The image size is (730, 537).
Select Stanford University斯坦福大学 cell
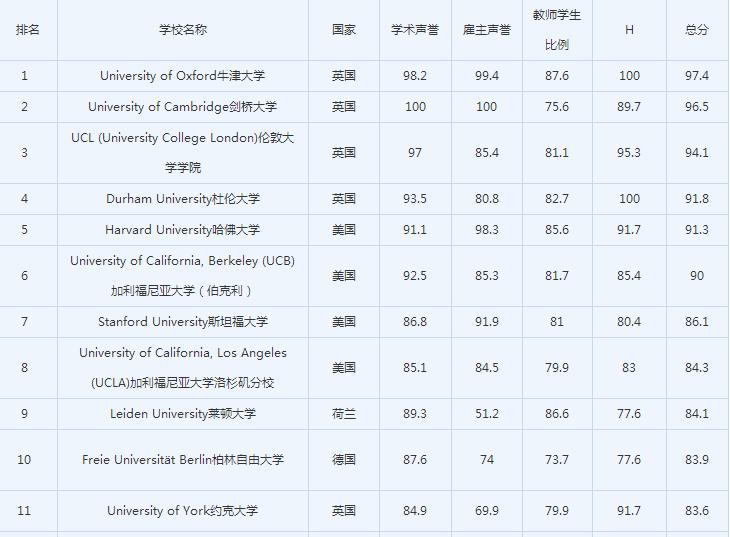click(x=182, y=322)
